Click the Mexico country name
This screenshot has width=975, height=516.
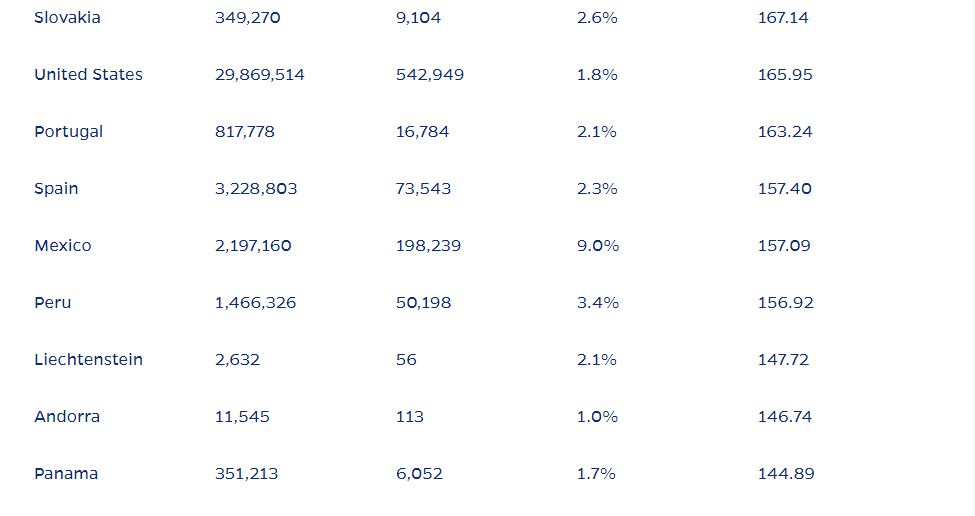click(62, 246)
